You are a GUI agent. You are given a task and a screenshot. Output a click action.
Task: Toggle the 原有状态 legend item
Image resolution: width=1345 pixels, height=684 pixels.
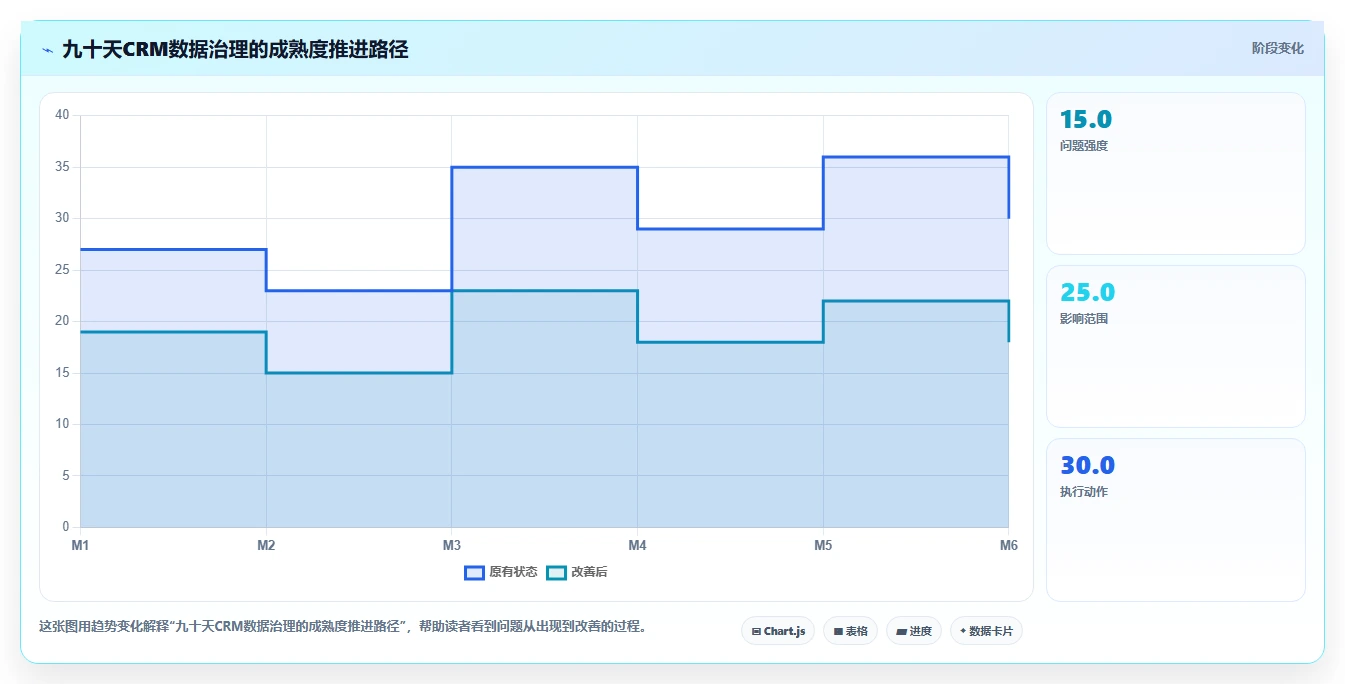501,572
